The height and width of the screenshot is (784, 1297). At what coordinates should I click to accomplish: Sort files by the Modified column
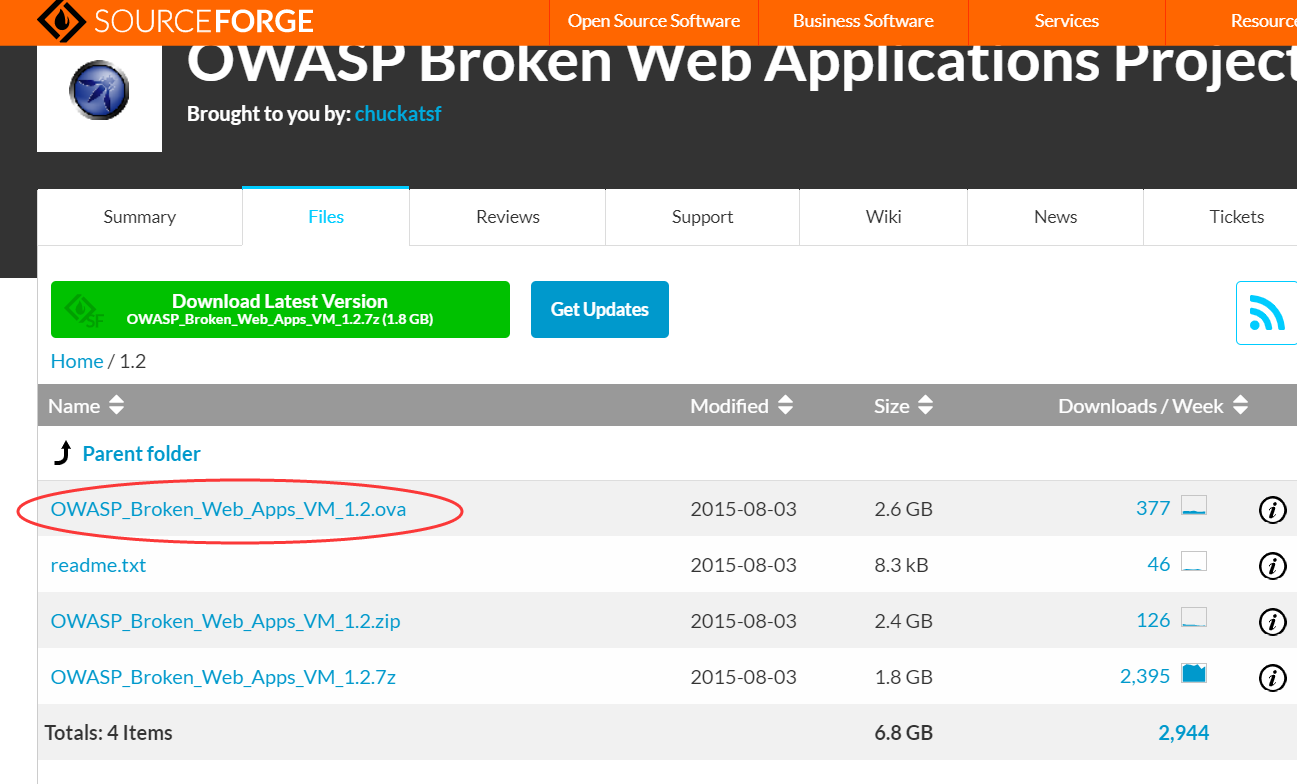tap(786, 406)
